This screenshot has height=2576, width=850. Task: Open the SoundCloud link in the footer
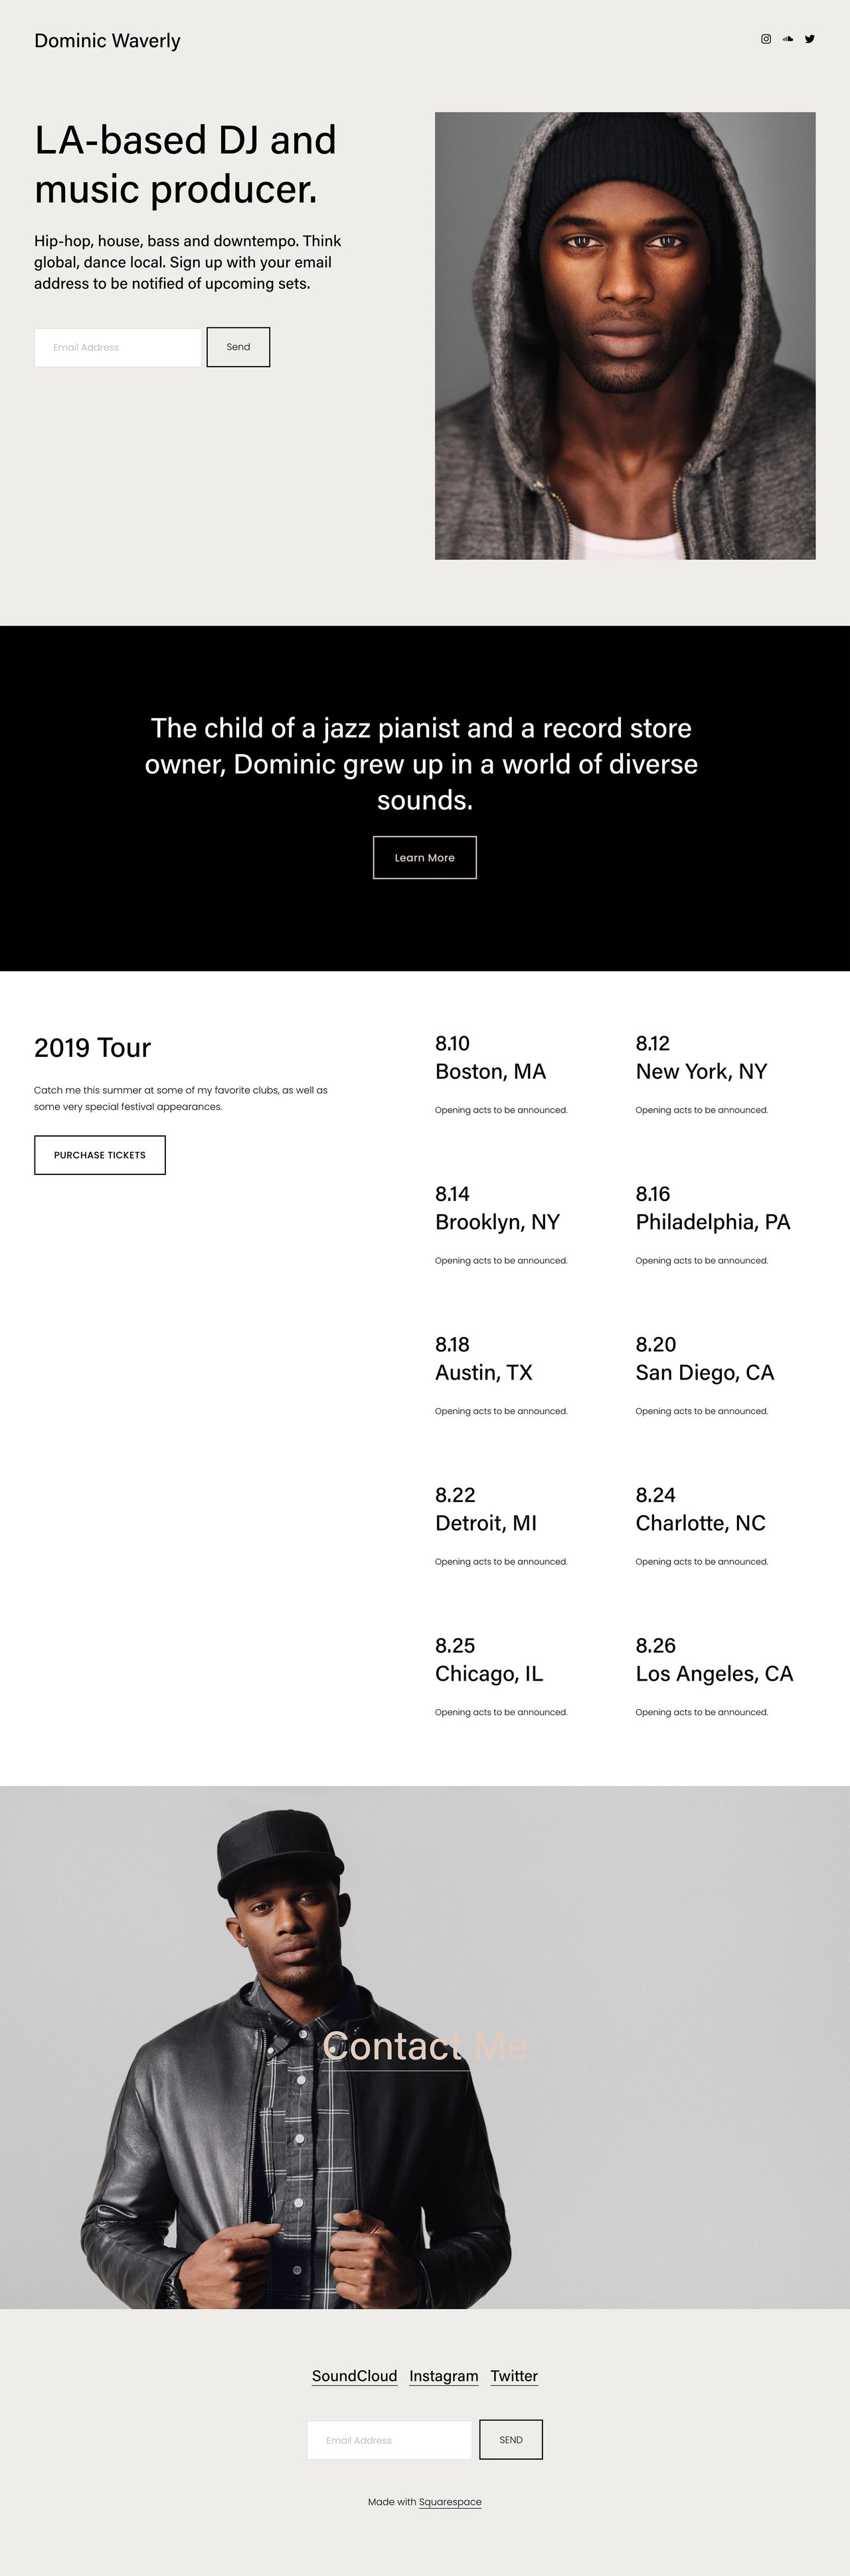pos(355,2376)
